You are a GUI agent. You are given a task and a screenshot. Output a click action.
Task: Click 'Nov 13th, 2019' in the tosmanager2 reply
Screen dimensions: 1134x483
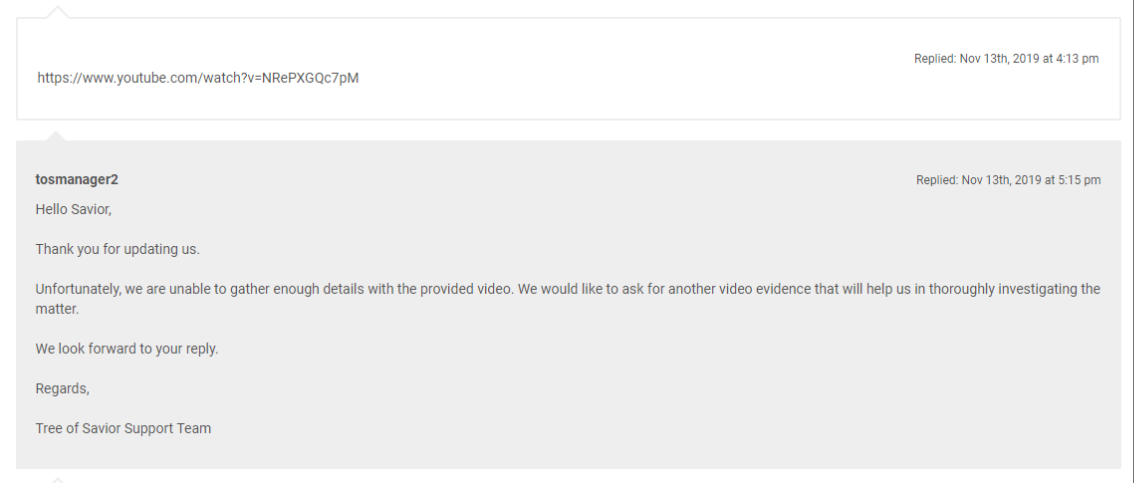tap(1000, 181)
